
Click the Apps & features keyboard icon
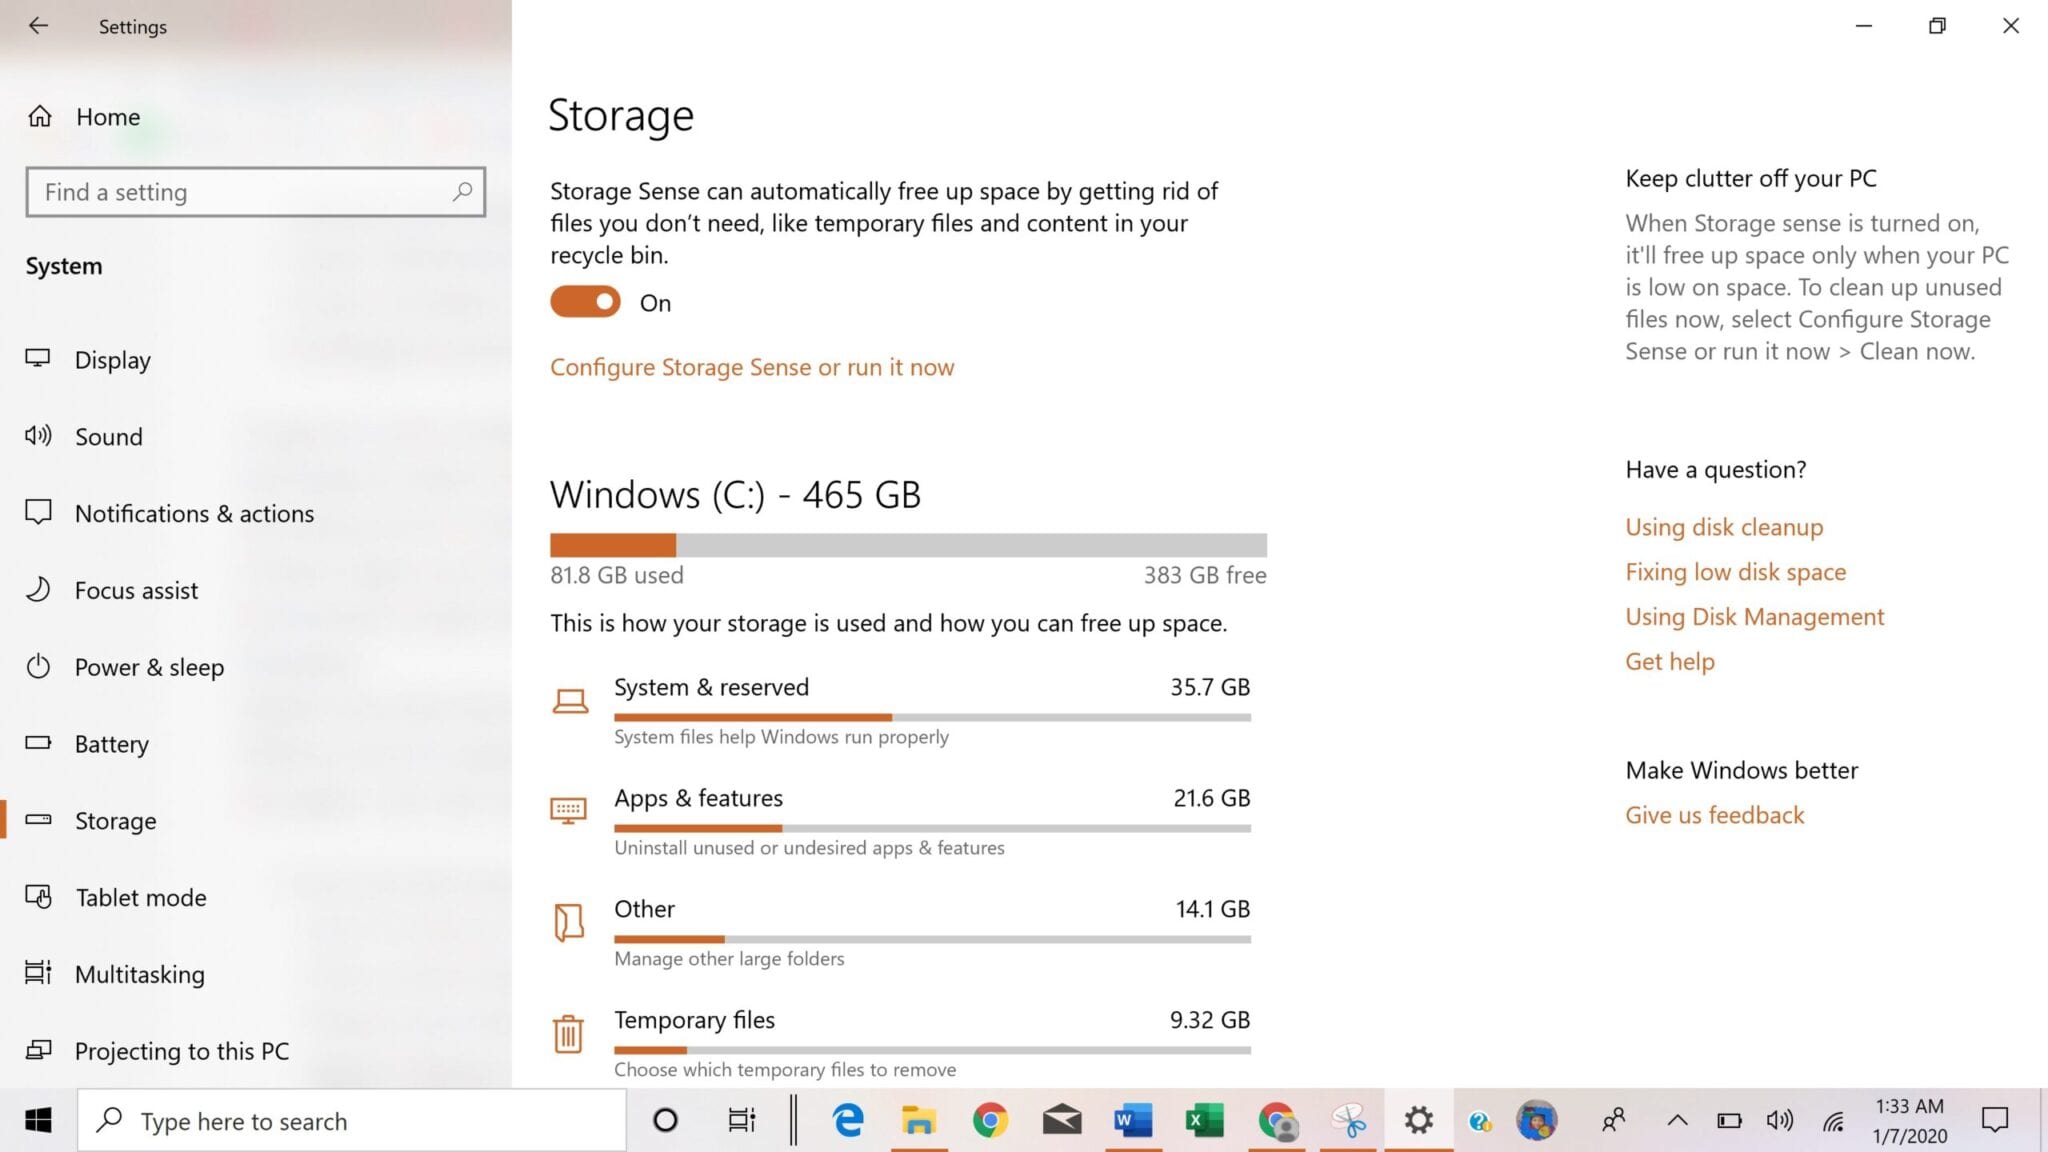coord(568,810)
